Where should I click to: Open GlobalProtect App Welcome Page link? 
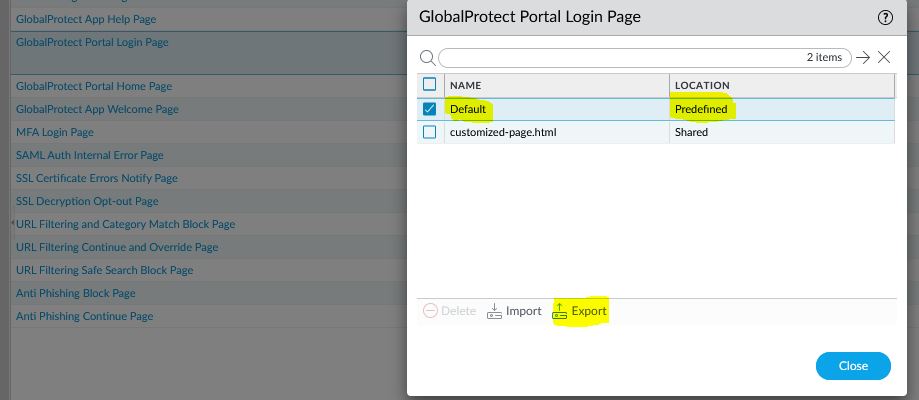tap(97, 109)
